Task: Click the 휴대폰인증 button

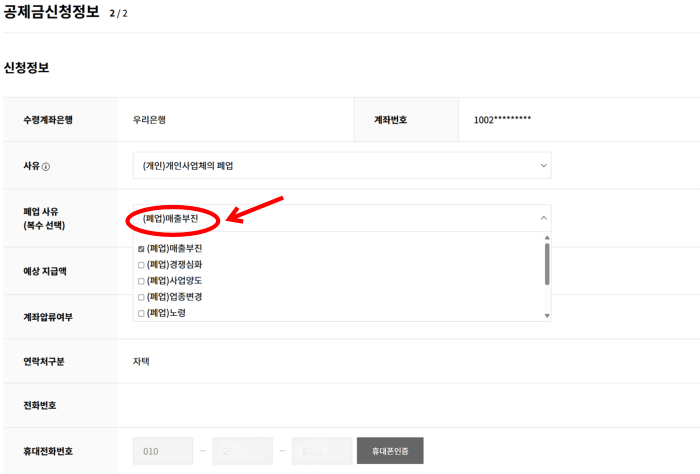Action: click(390, 451)
